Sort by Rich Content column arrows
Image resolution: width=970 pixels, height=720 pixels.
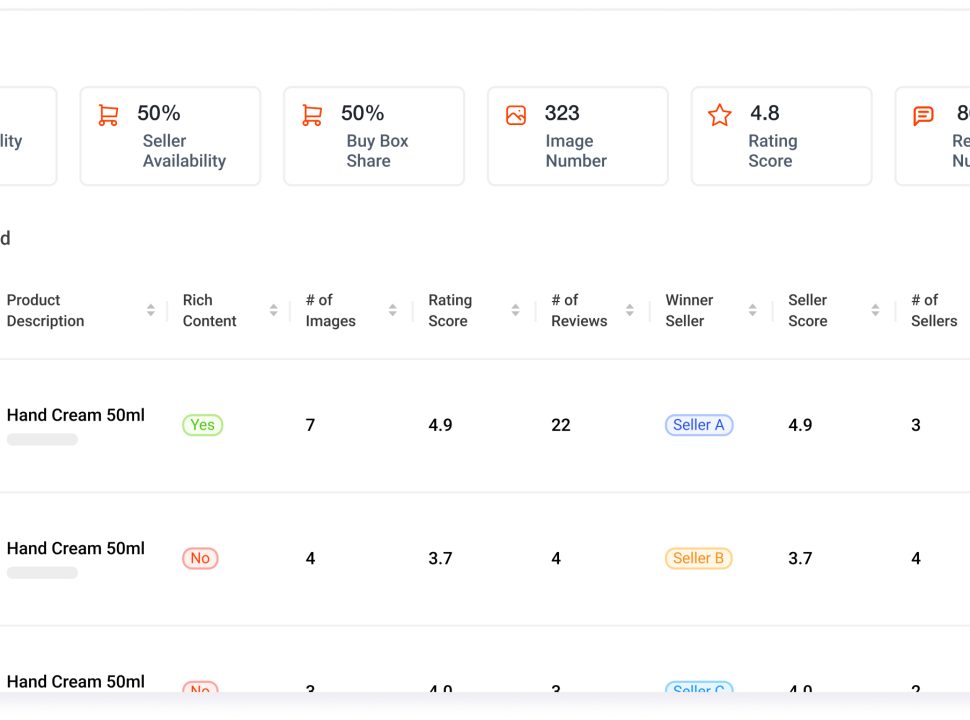pos(273,311)
